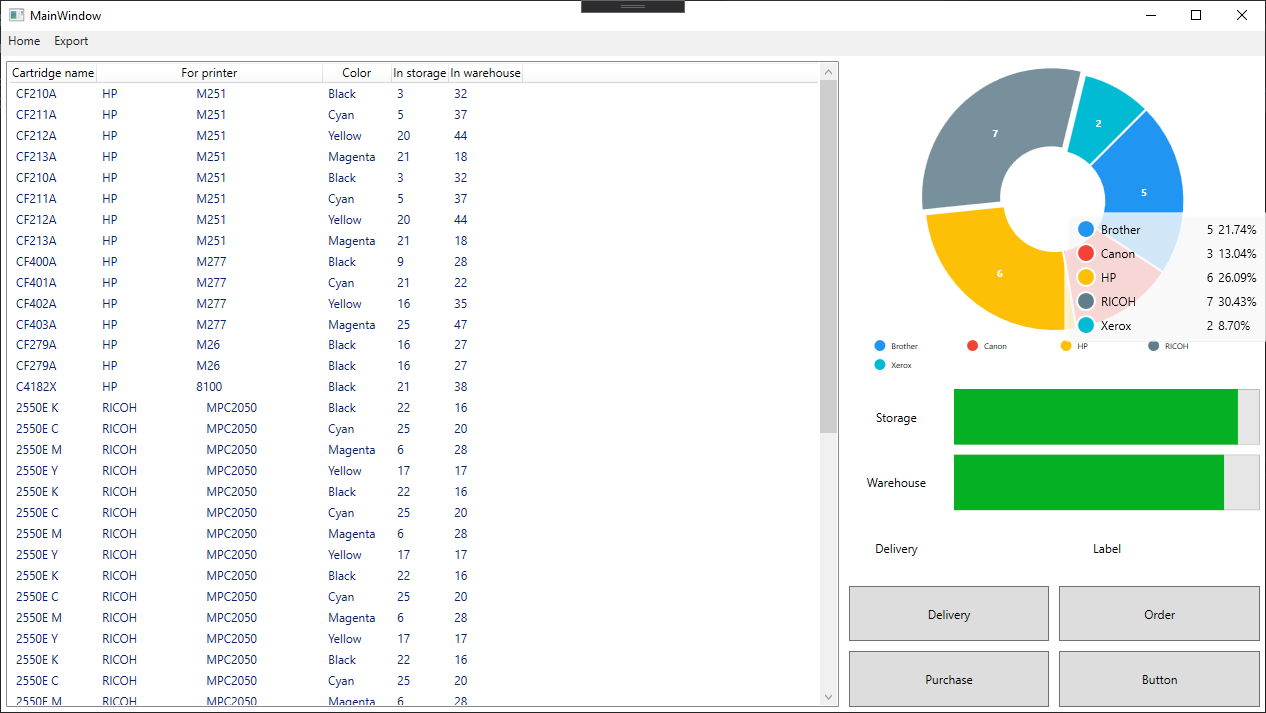Click the Canon color circle in the tooltip
The height and width of the screenshot is (713, 1266).
(x=1086, y=253)
